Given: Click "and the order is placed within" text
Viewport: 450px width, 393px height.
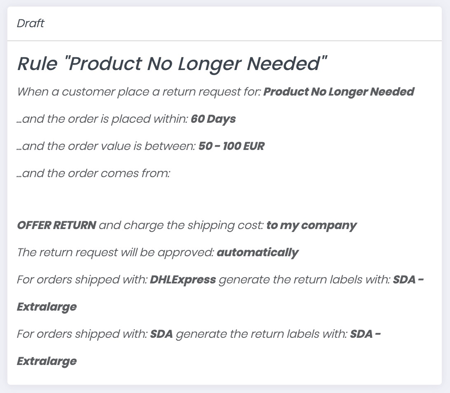Looking at the screenshot, I should (103, 119).
